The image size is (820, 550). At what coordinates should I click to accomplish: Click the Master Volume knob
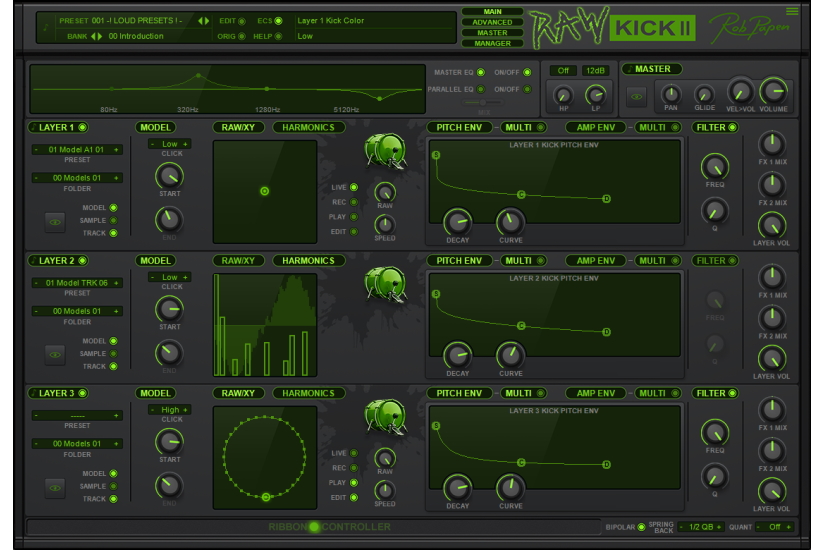click(x=773, y=91)
